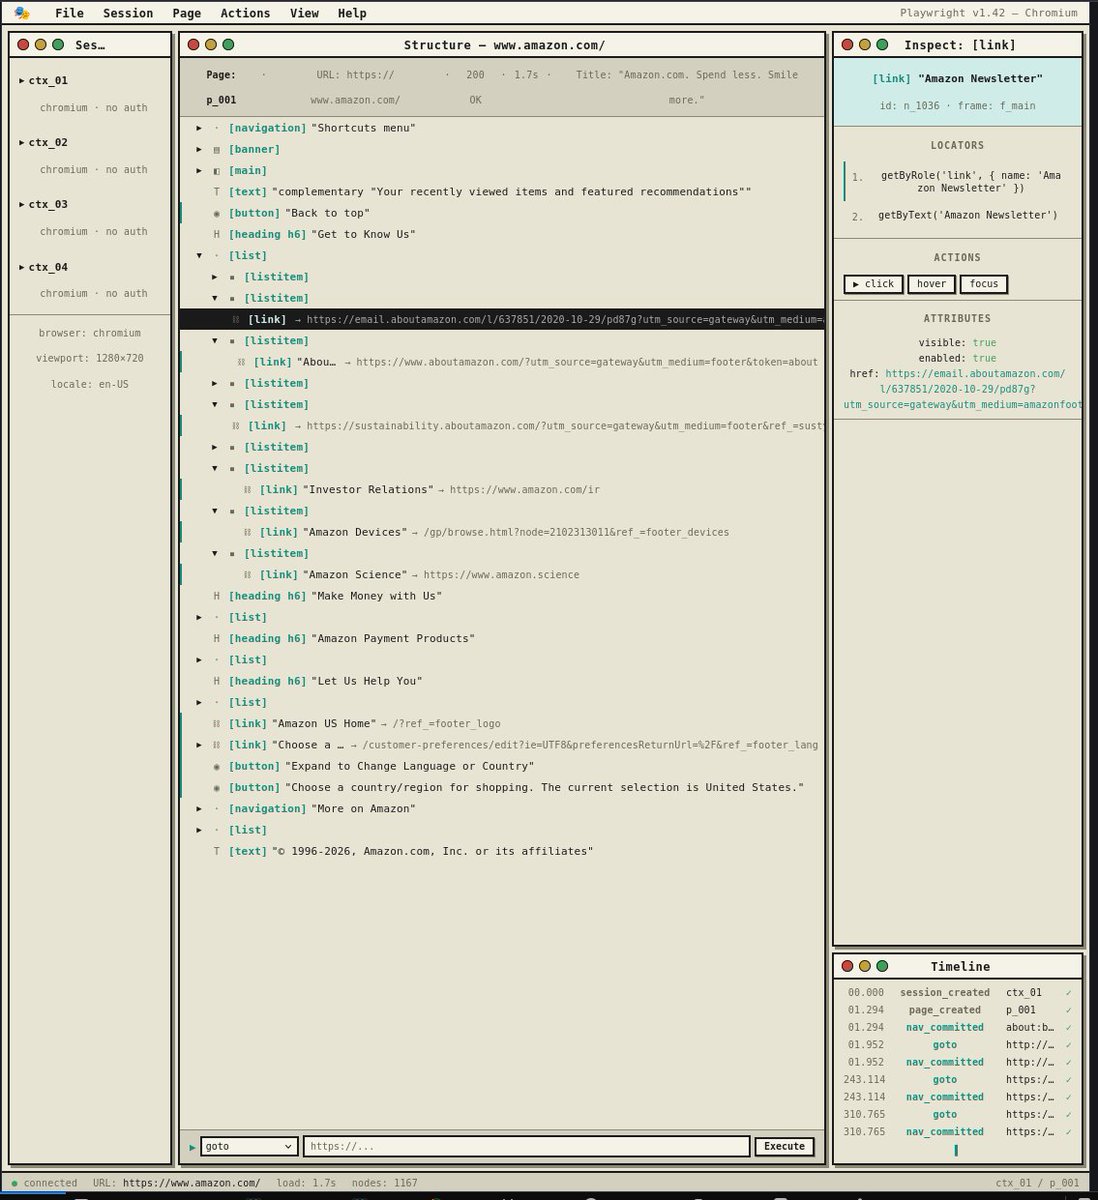Click the link icon beside "Amazon Science"
The image size is (1098, 1200).
click(247, 575)
